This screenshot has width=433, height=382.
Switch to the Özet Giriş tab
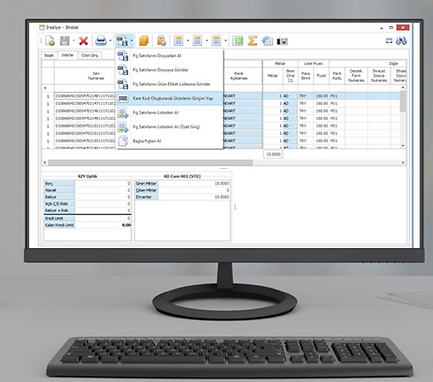[90, 55]
